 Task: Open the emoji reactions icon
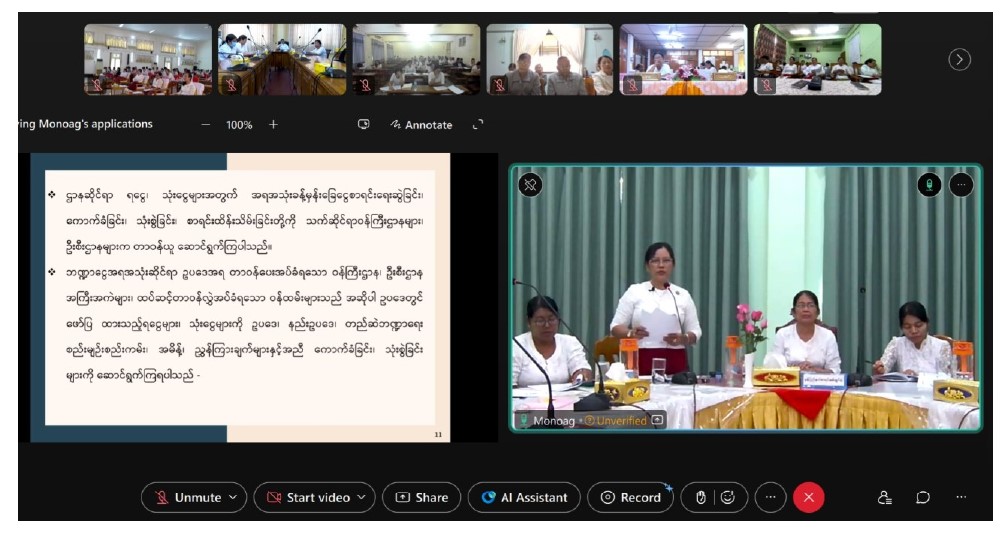728,497
